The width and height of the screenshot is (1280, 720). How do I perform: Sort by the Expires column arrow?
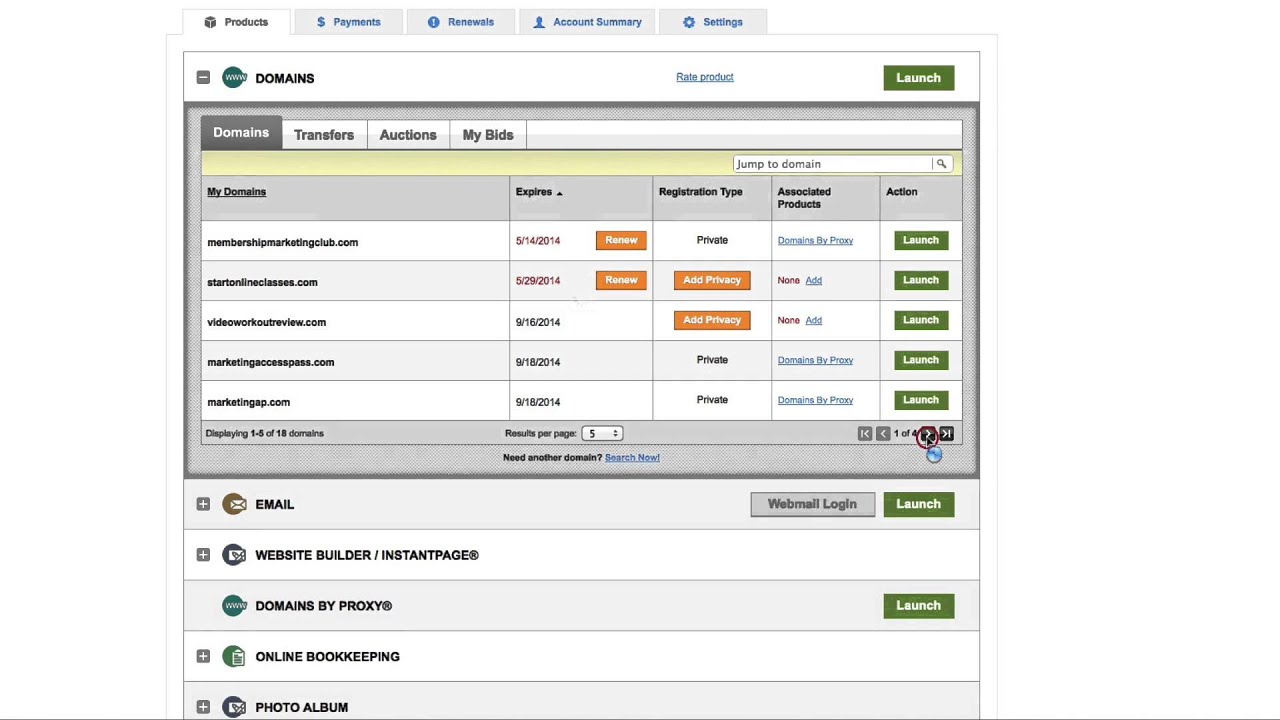point(559,193)
